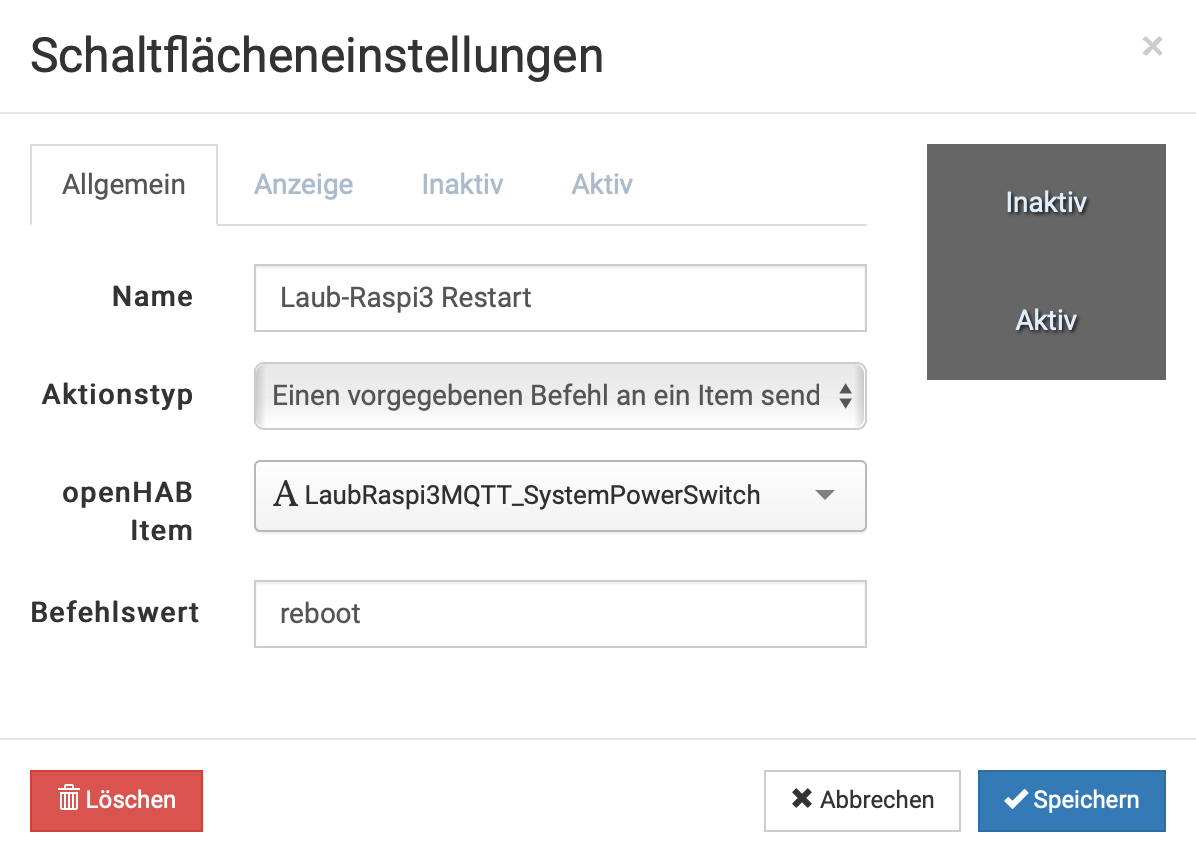Click the trash icon on Löschen
The image size is (1196, 860).
[x=69, y=800]
